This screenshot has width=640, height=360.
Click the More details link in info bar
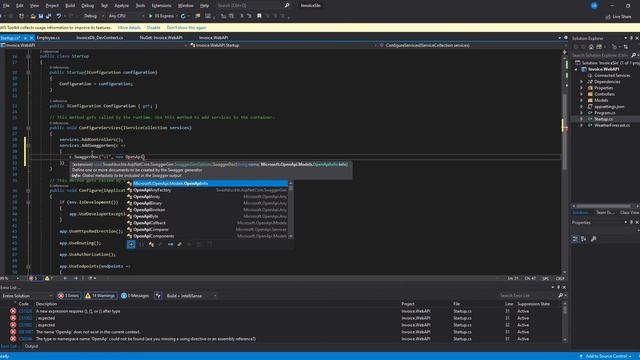129,28
